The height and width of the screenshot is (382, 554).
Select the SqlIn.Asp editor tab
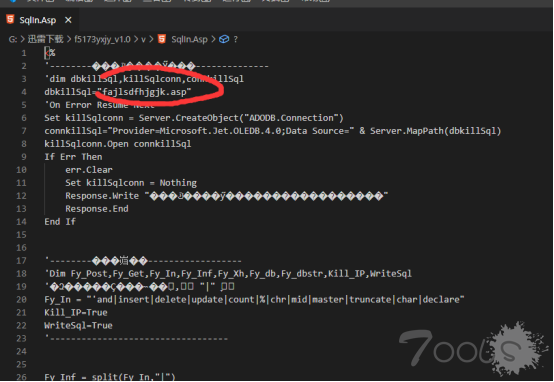(x=39, y=20)
